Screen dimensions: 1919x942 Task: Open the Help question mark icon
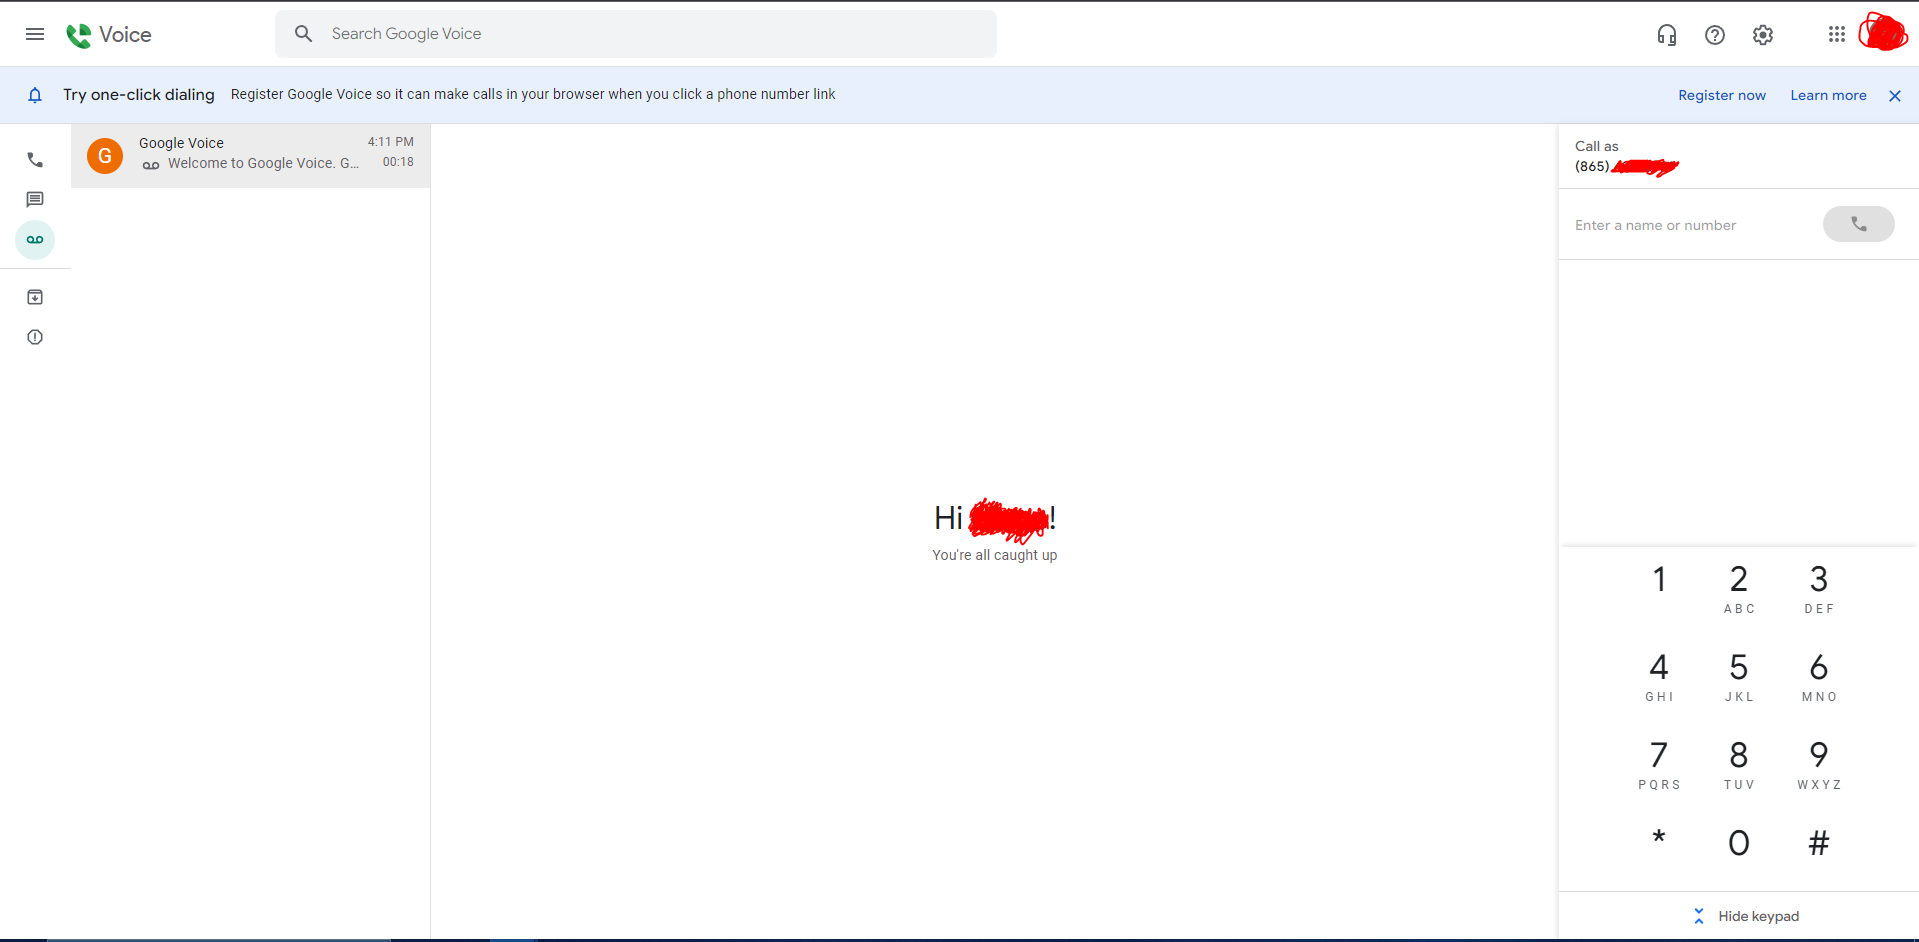coord(1714,35)
